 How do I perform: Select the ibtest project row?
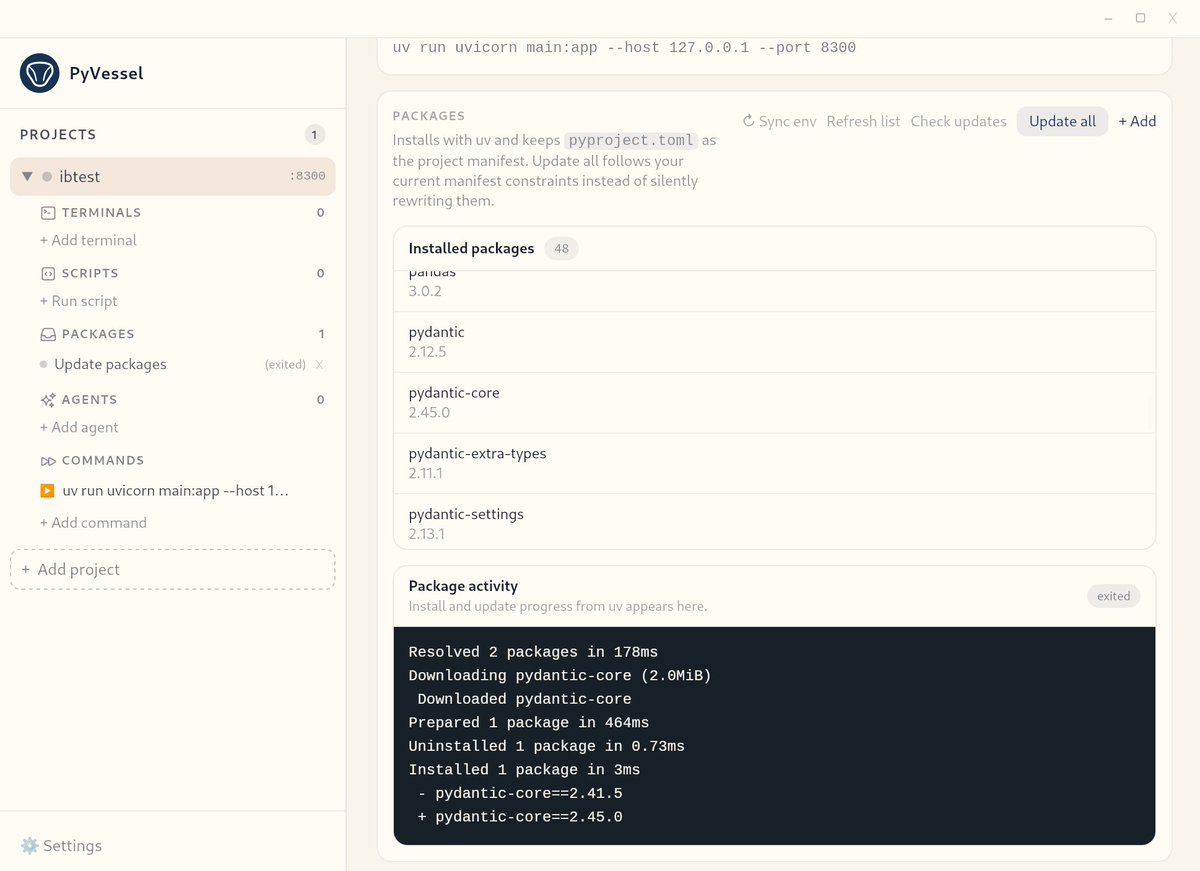173,176
